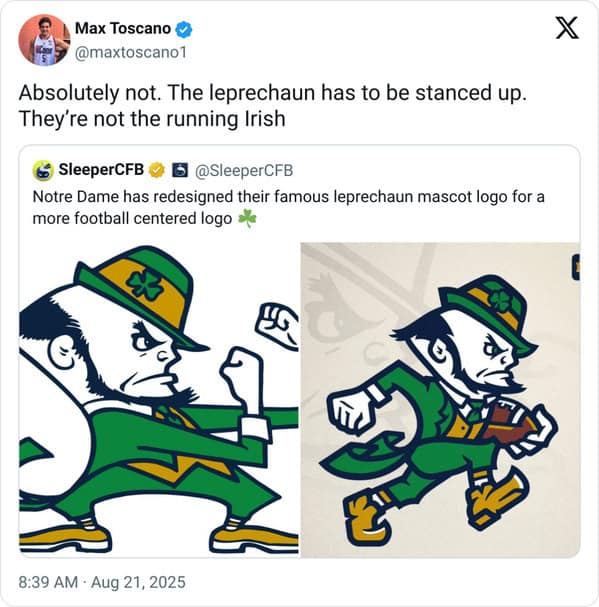Click the 8:39 AM · Aug 21, 2025 timestamp
599x607 pixels.
pos(102,582)
